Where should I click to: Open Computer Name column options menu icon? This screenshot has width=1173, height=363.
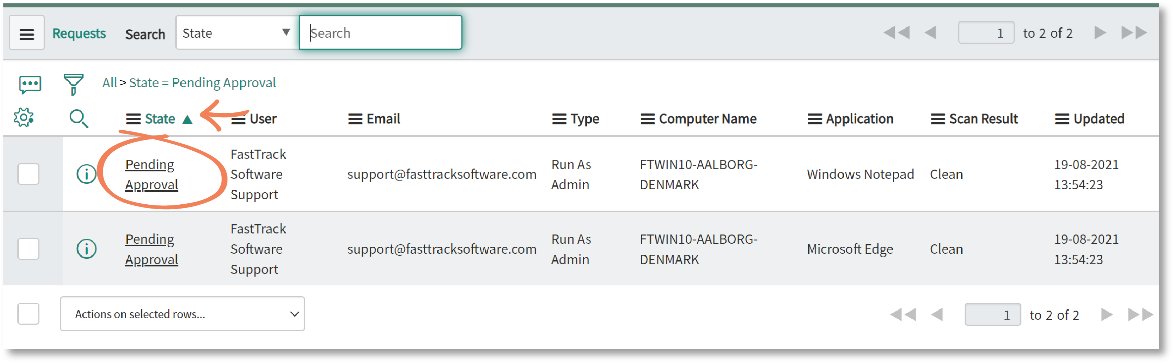648,119
